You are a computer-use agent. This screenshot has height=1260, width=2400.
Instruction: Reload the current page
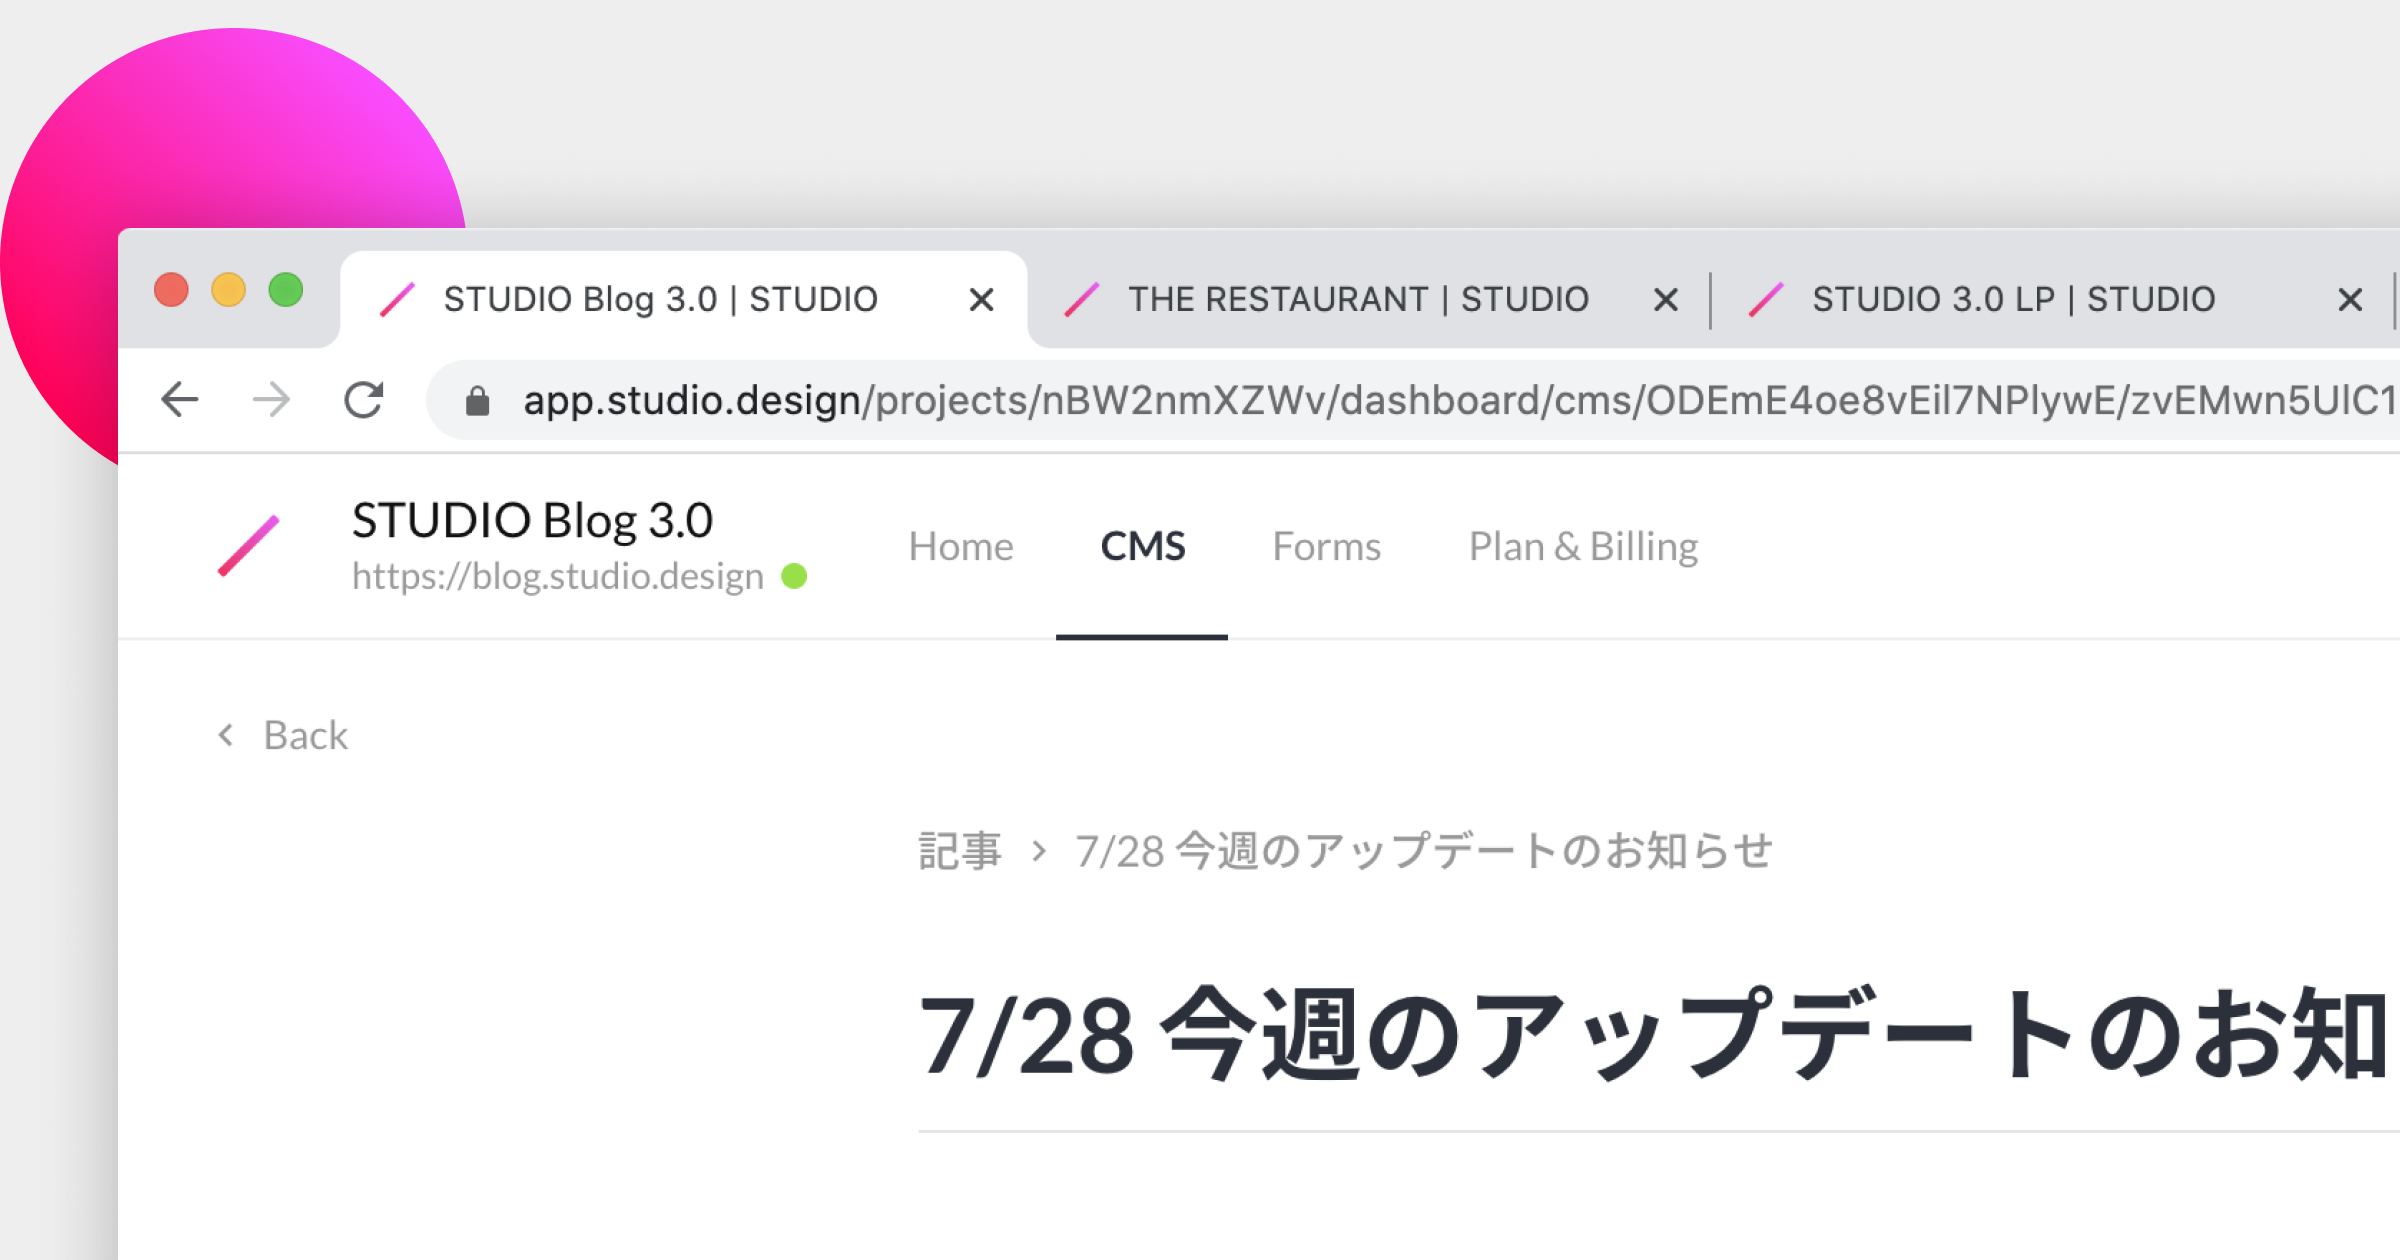(364, 400)
